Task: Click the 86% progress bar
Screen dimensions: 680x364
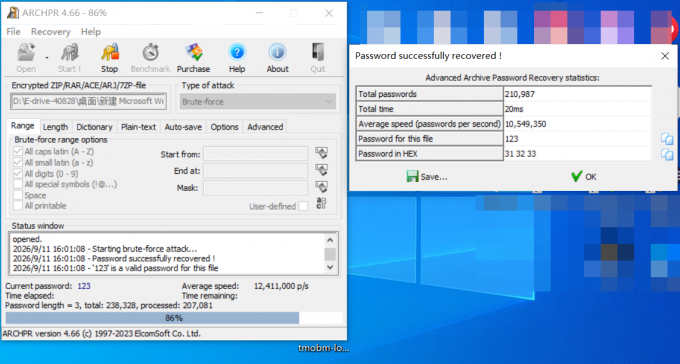Action: 174,318
